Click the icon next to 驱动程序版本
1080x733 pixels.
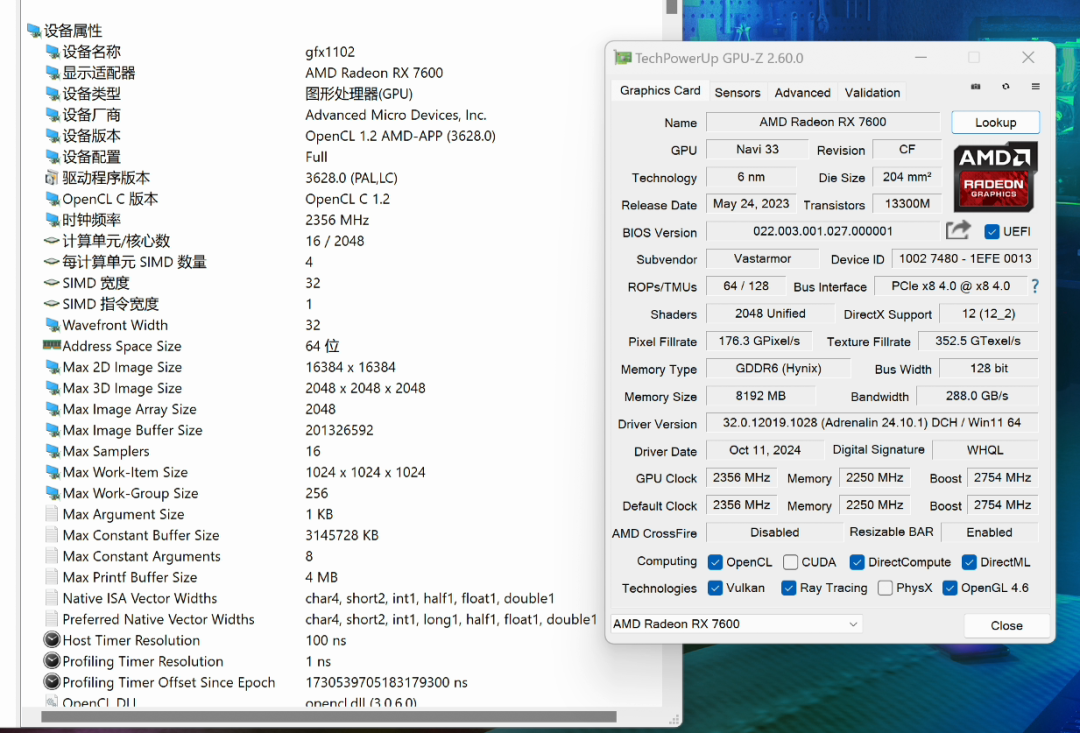point(52,178)
